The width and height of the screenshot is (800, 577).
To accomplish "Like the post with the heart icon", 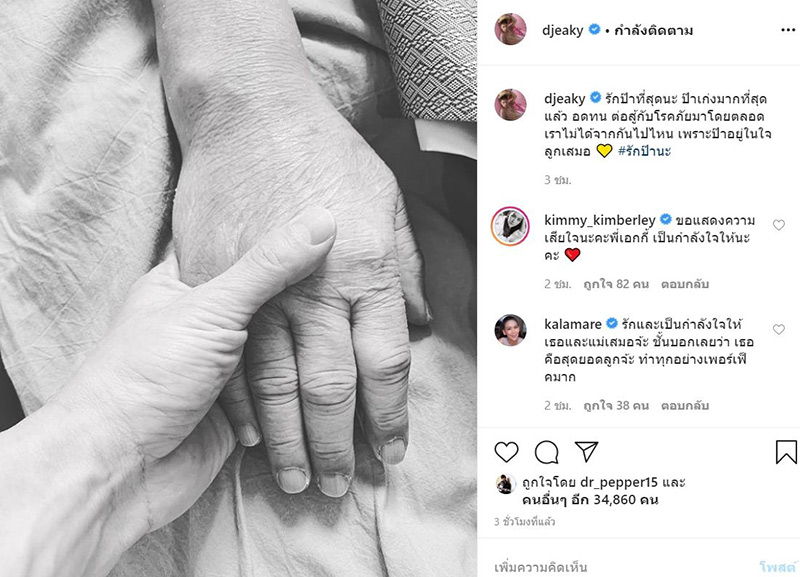I will (507, 452).
